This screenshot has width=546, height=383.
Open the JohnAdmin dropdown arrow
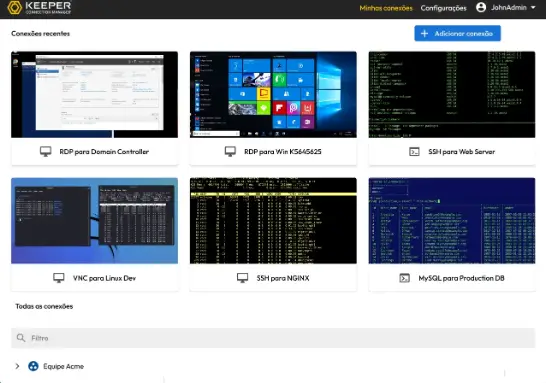pyautogui.click(x=533, y=7)
